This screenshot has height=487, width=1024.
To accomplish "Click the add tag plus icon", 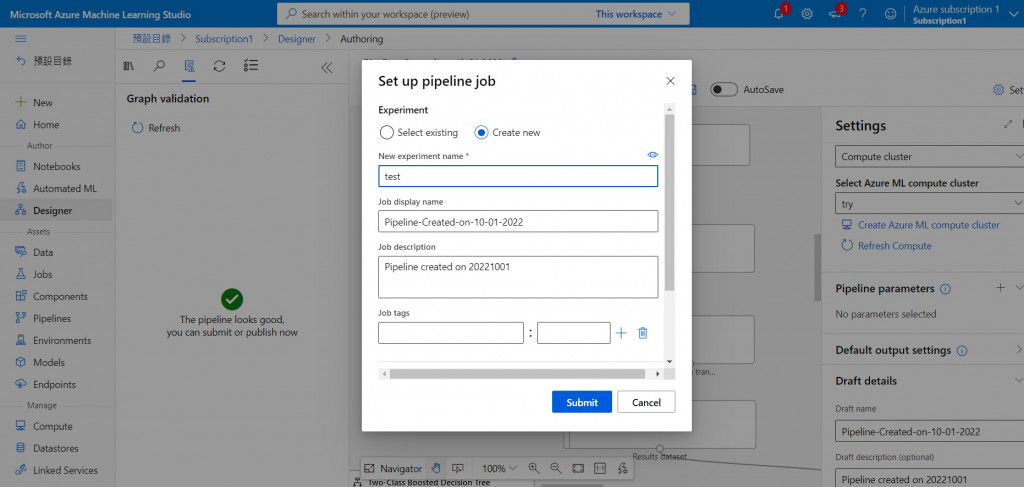I will pyautogui.click(x=621, y=333).
